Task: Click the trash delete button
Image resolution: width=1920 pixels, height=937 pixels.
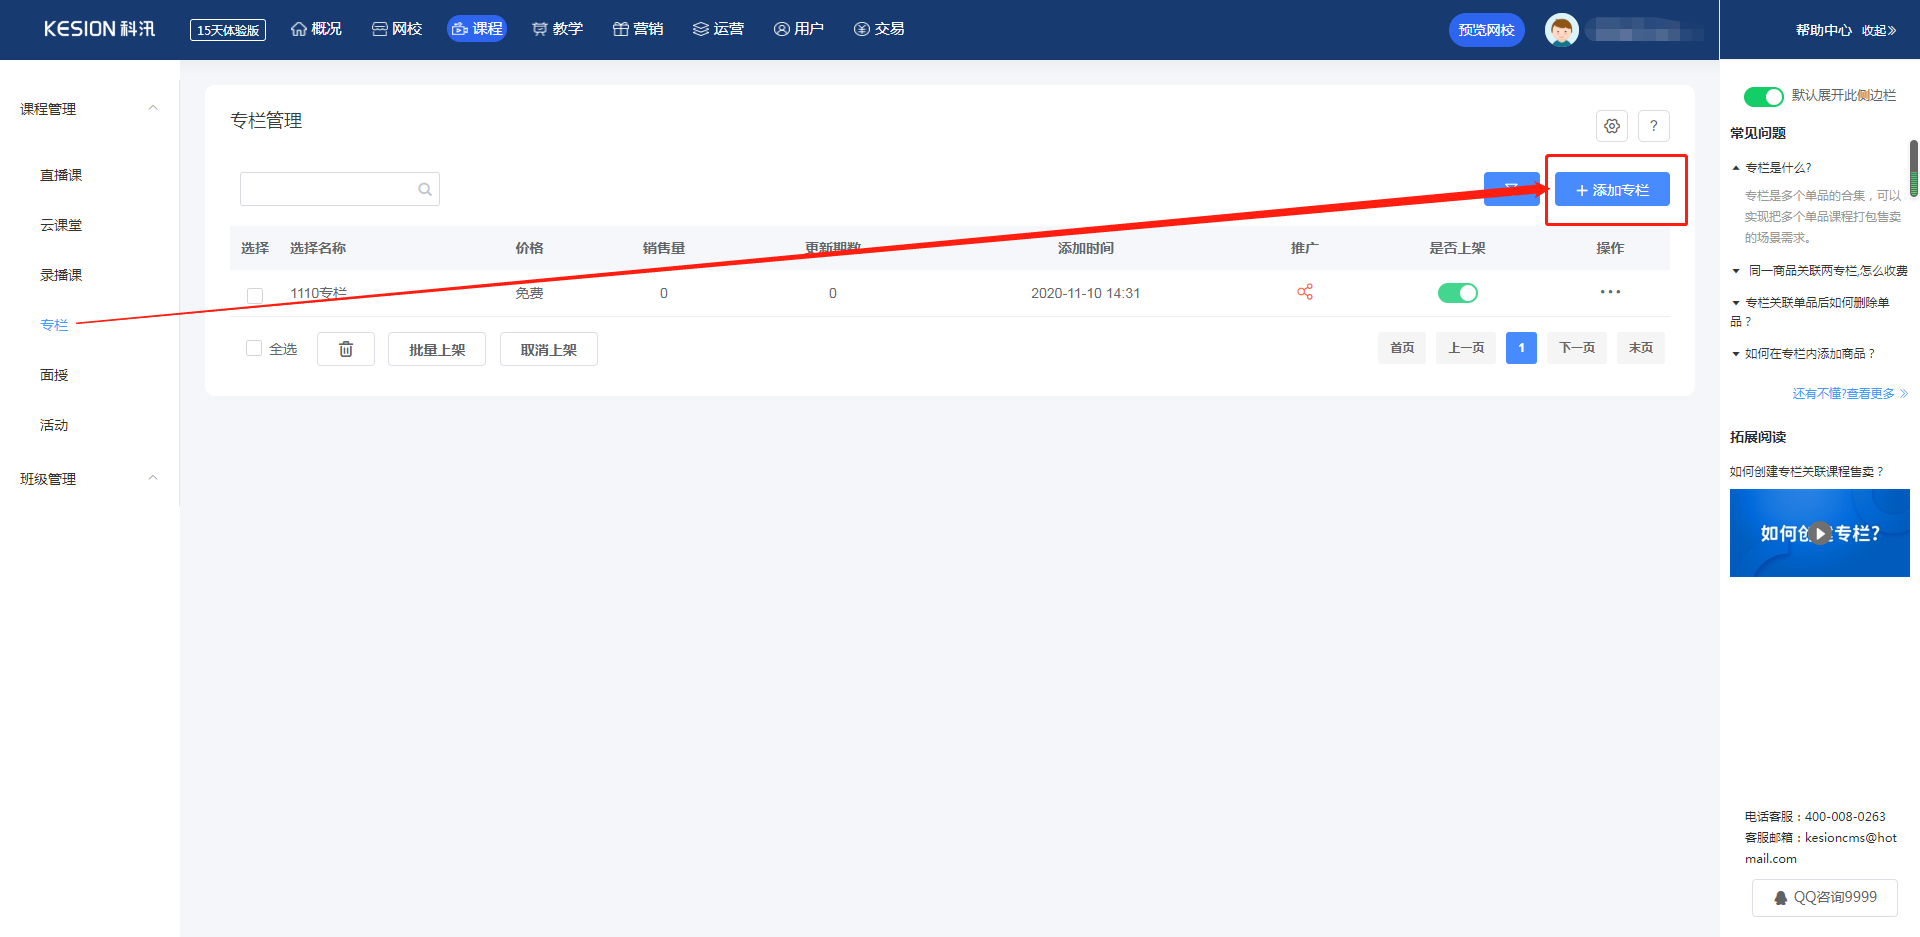Action: coord(345,349)
